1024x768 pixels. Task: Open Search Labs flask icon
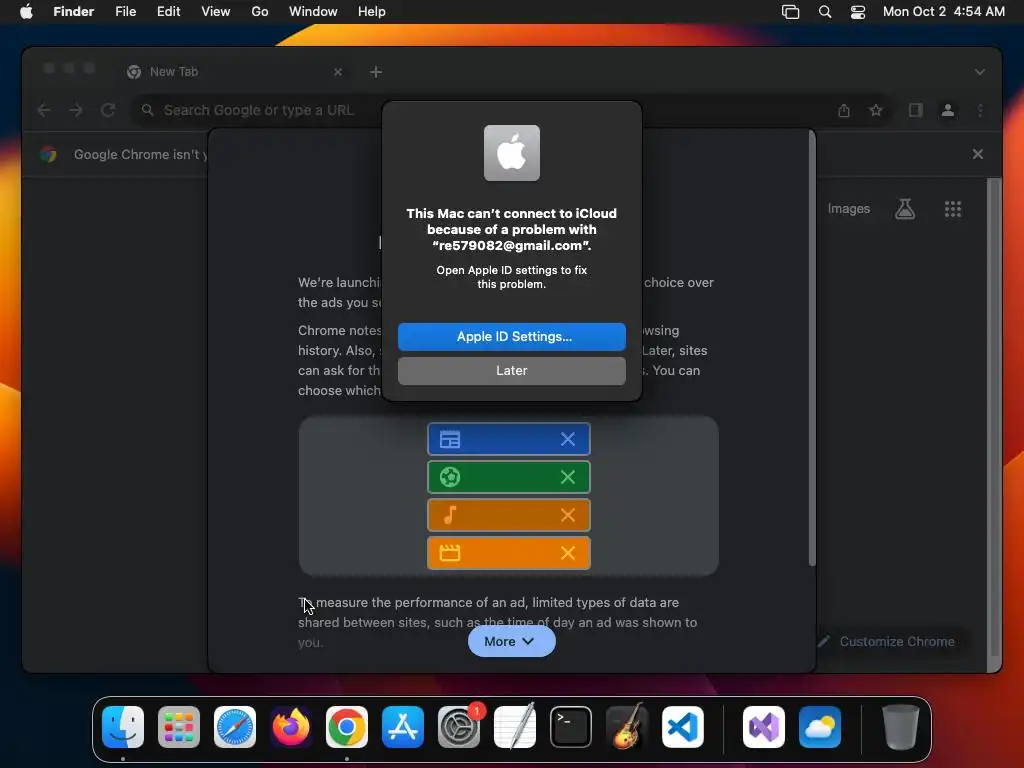click(x=905, y=209)
